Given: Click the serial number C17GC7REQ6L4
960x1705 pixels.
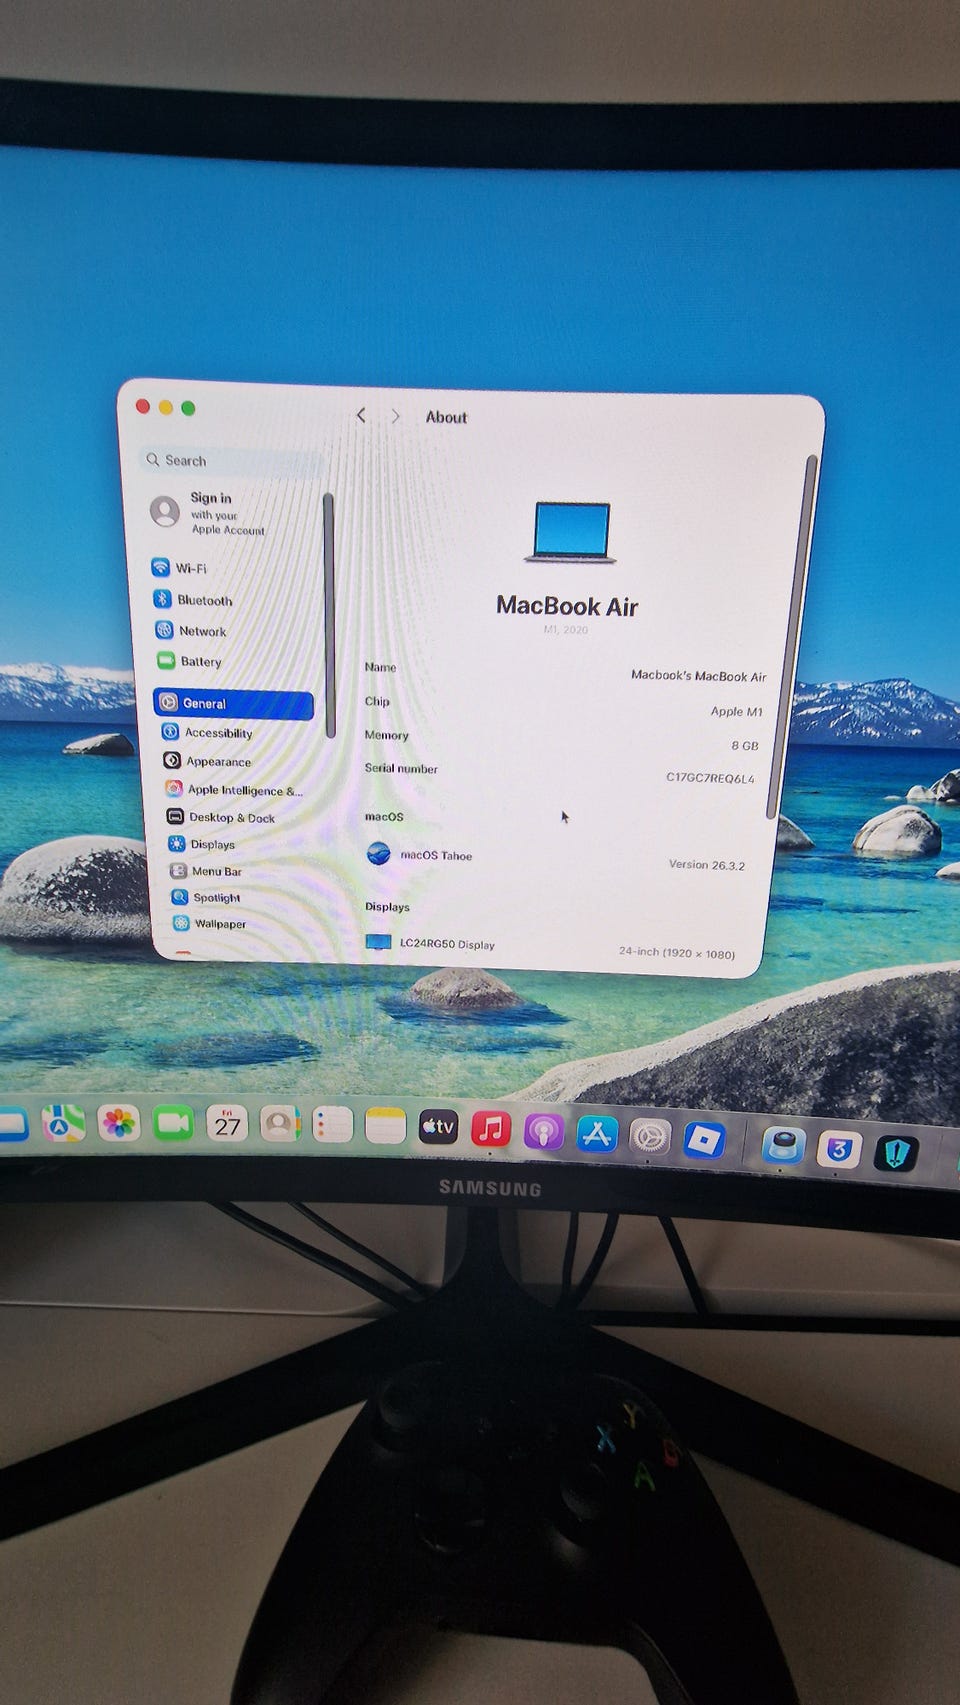Looking at the screenshot, I should (x=710, y=778).
